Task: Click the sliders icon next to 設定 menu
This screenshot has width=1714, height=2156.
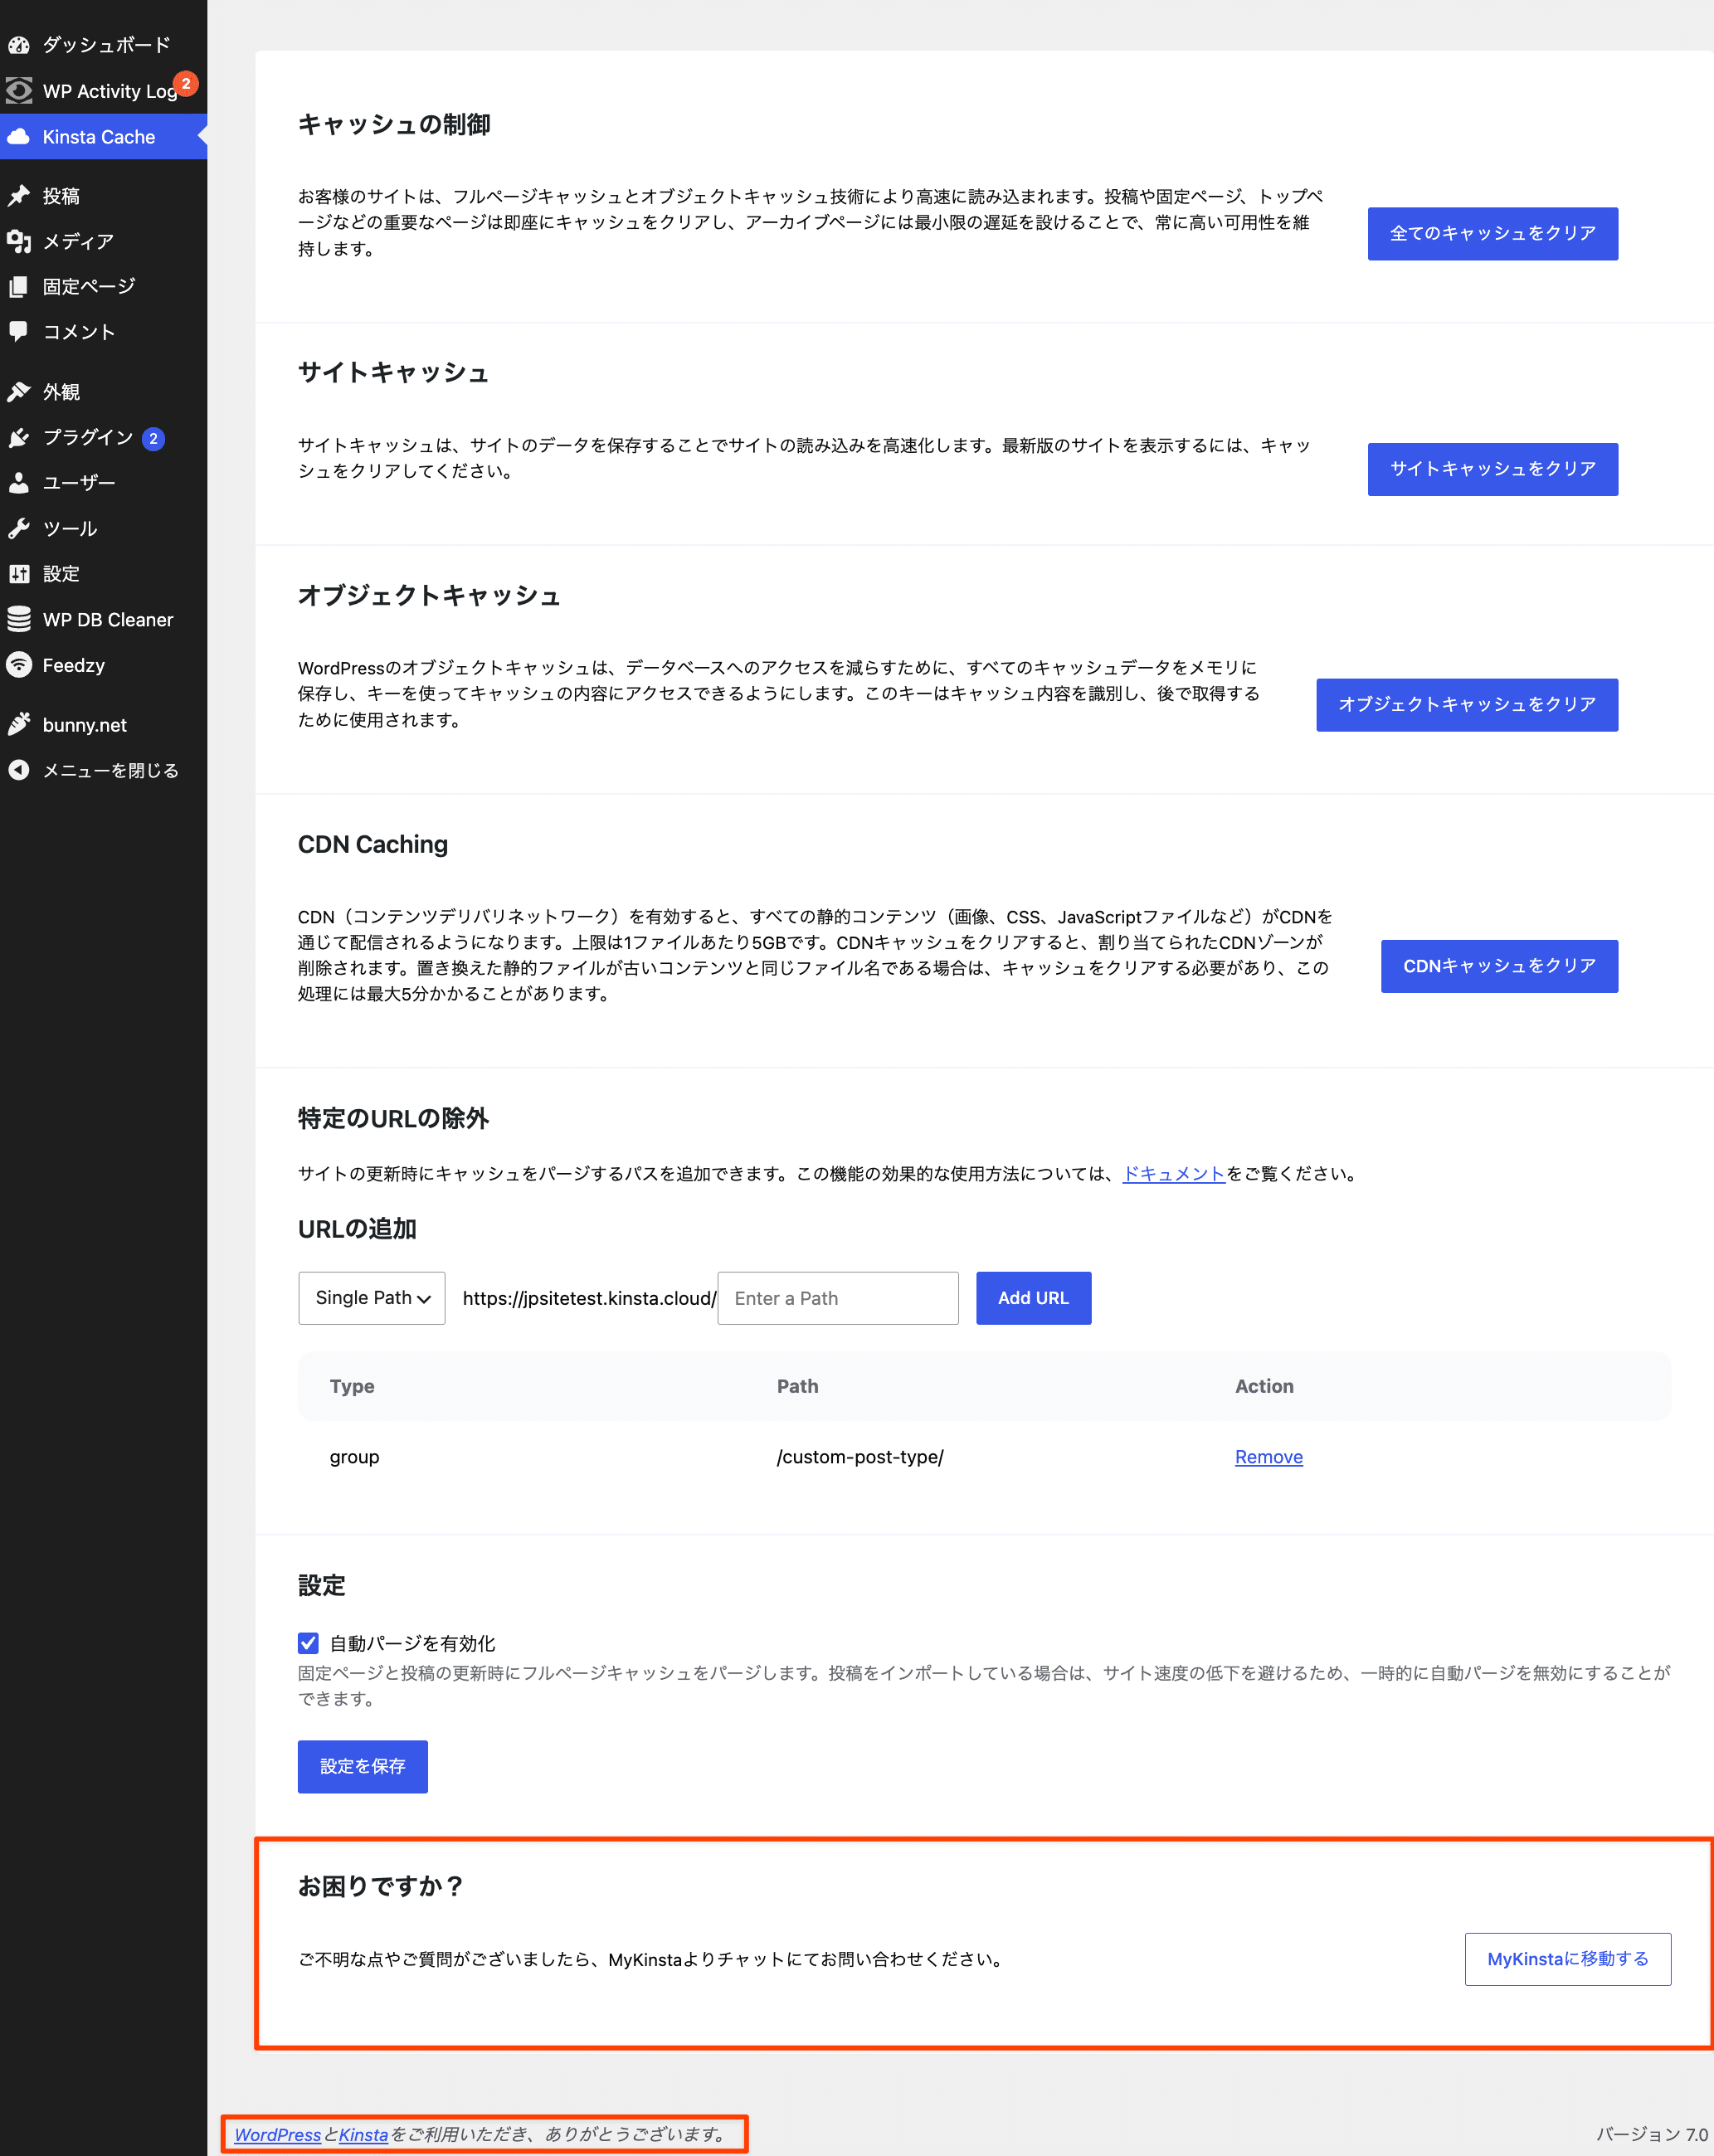Action: pyautogui.click(x=19, y=574)
